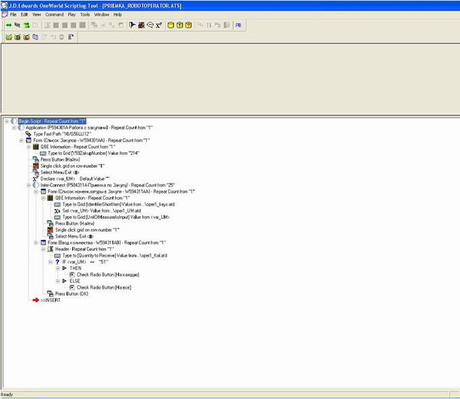Click the ELSE branch arrow icon
The height and width of the screenshot is (399, 460).
pyautogui.click(x=65, y=281)
